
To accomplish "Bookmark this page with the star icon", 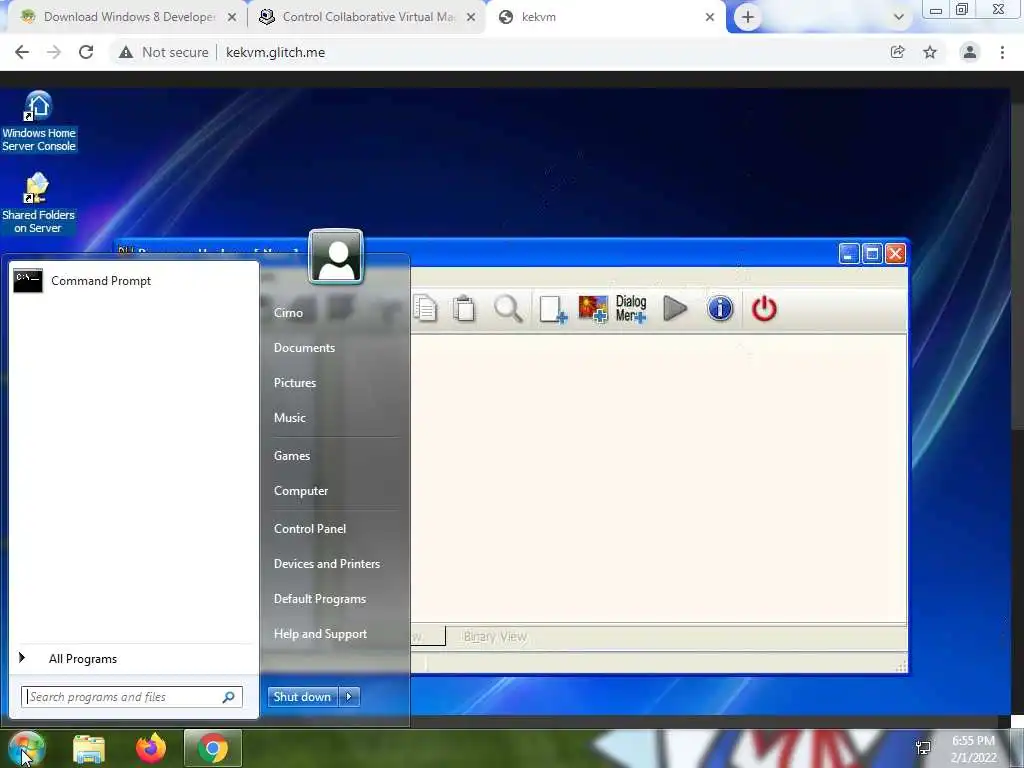I will click(x=930, y=52).
